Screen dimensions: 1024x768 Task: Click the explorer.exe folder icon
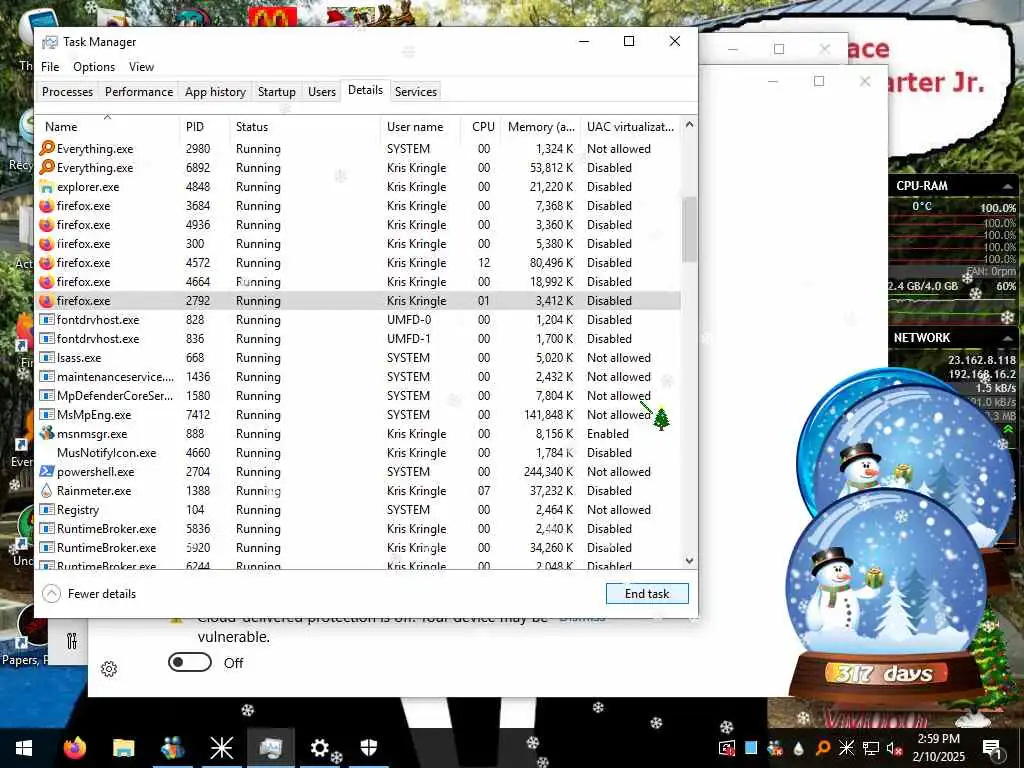coord(46,187)
